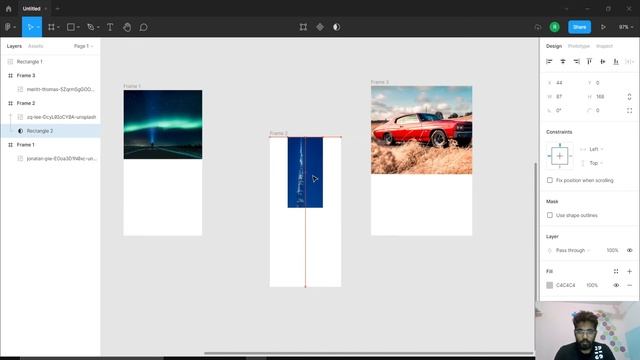
Task: Click the red car image on canvas
Action: (x=421, y=130)
